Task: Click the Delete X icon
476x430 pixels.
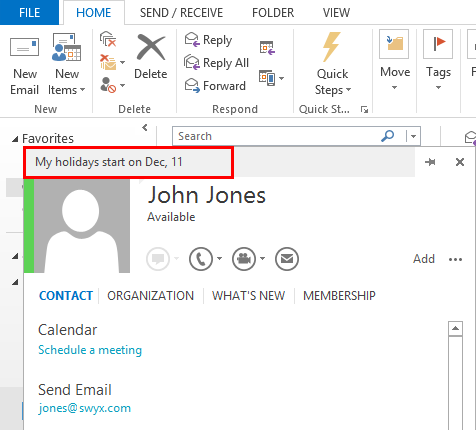Action: (151, 47)
